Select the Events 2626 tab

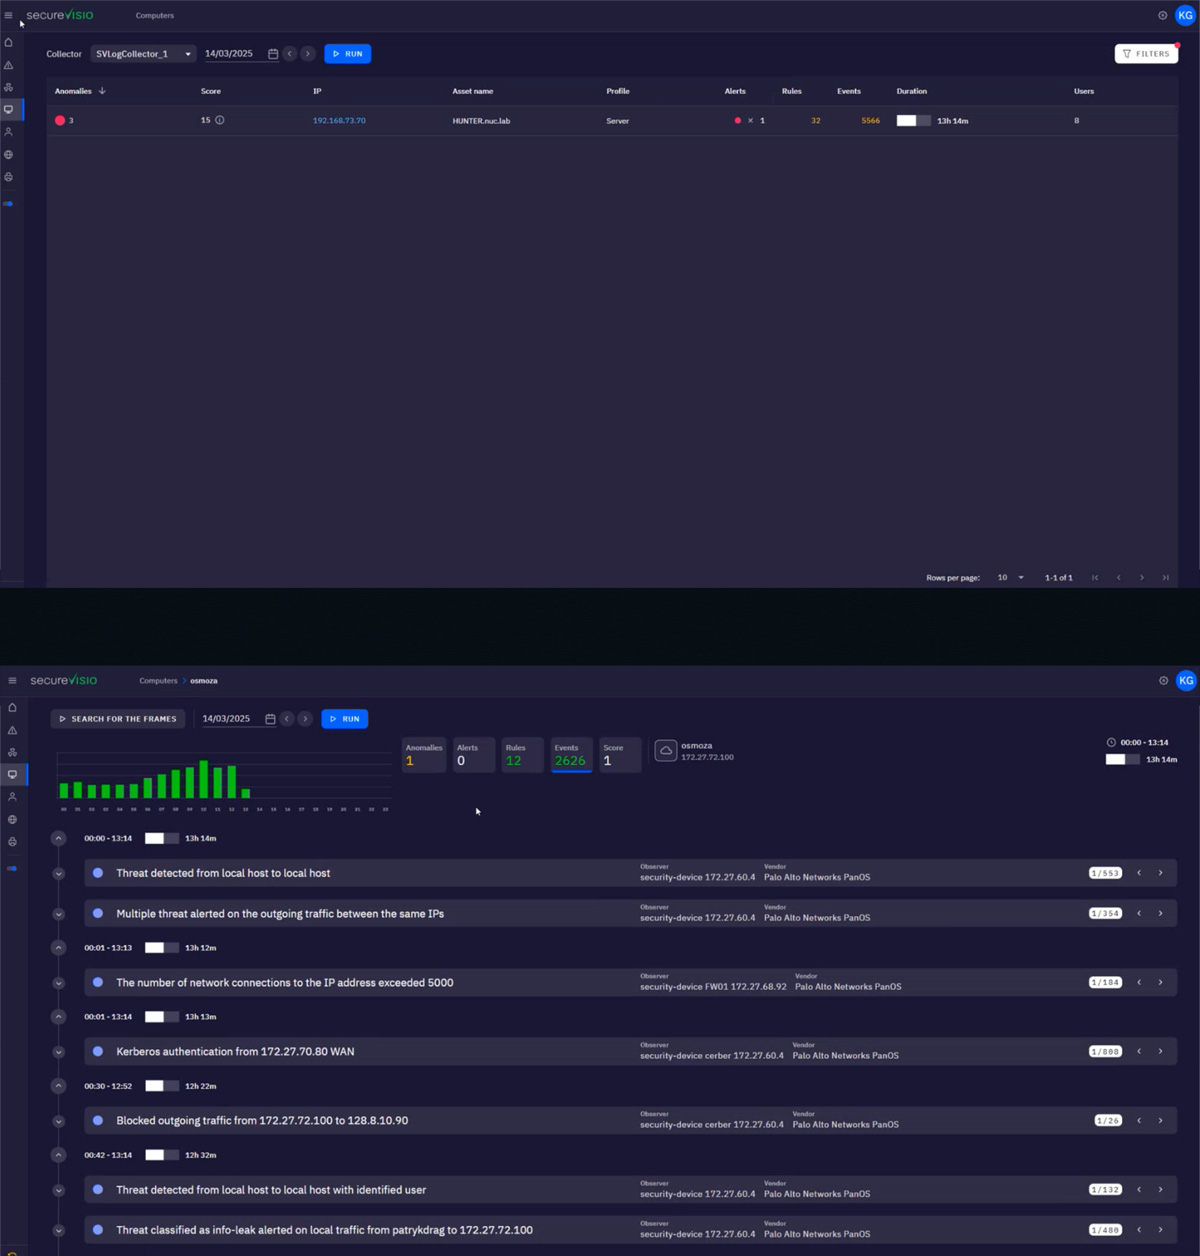pos(571,756)
